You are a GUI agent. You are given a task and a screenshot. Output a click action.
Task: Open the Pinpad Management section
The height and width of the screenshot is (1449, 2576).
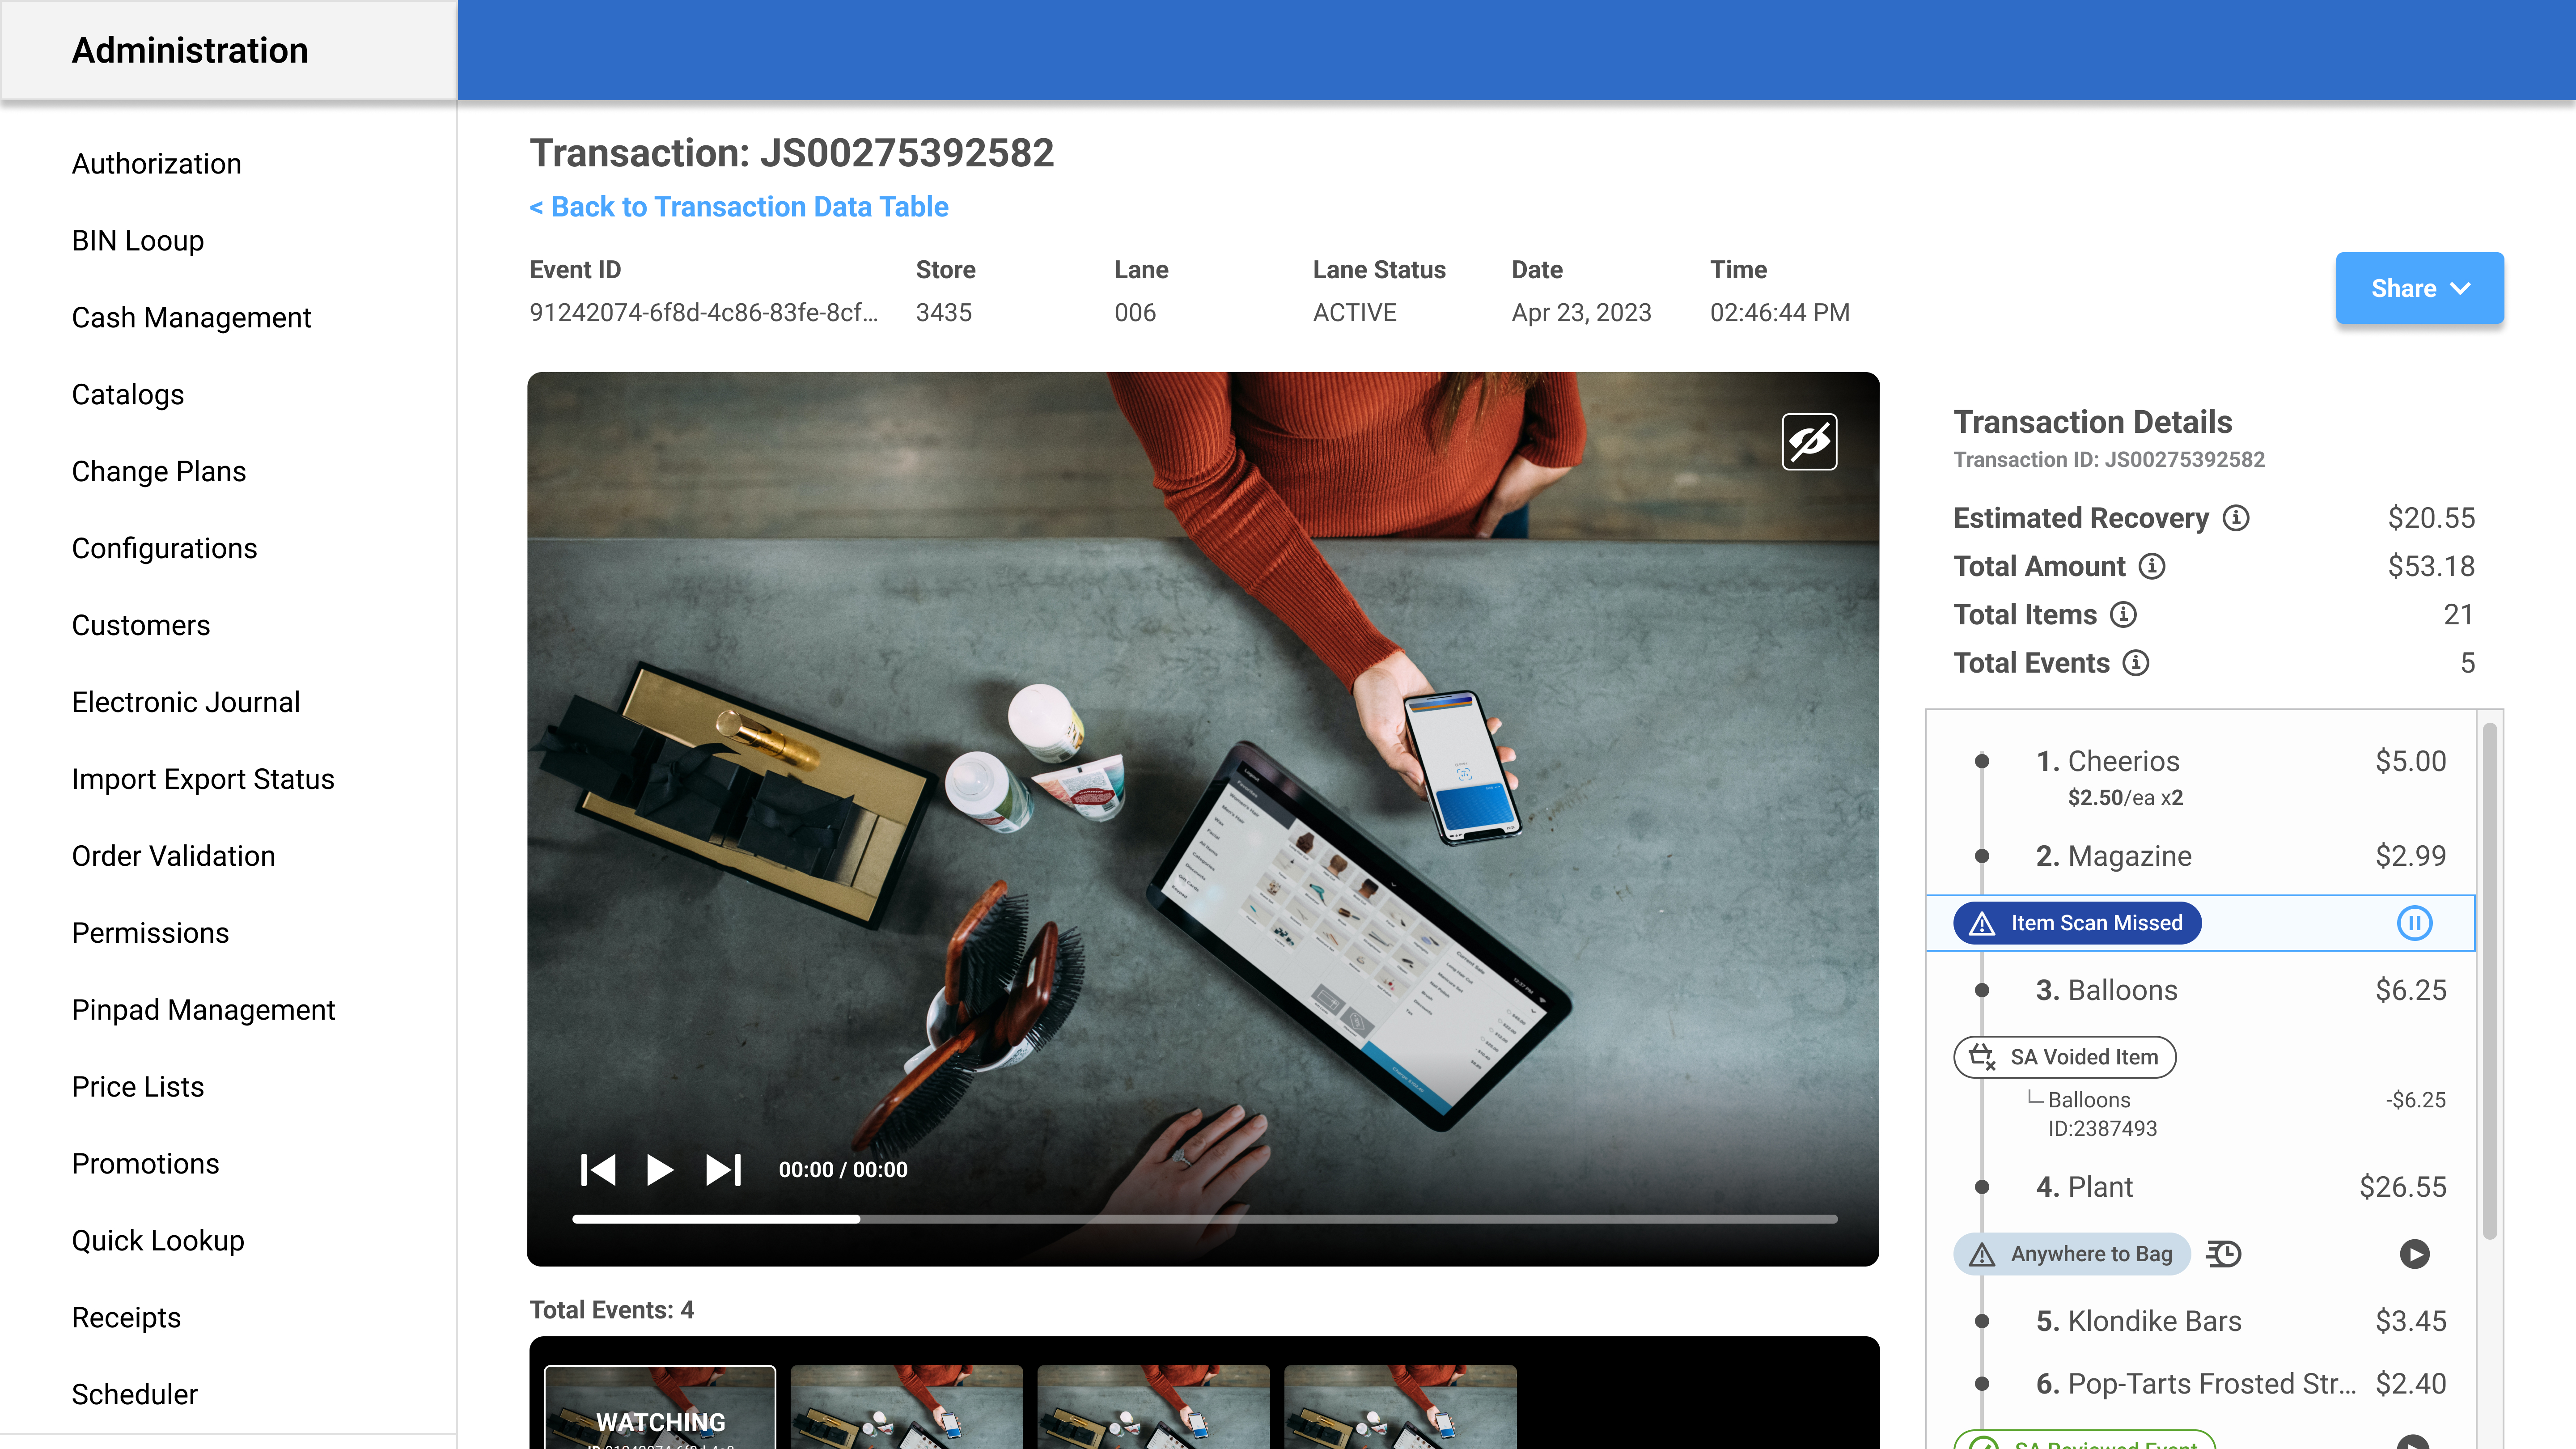203,1010
